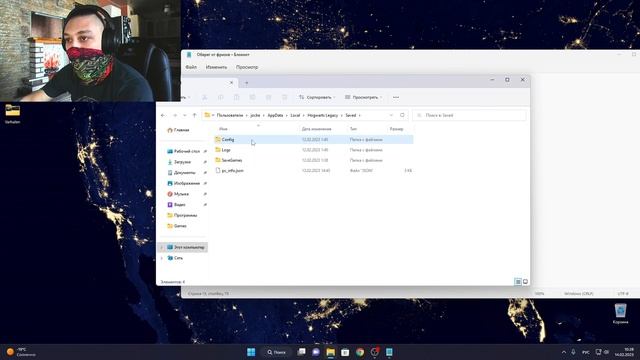
Task: Open the recent locations dropdown arrow
Action: click(x=184, y=116)
